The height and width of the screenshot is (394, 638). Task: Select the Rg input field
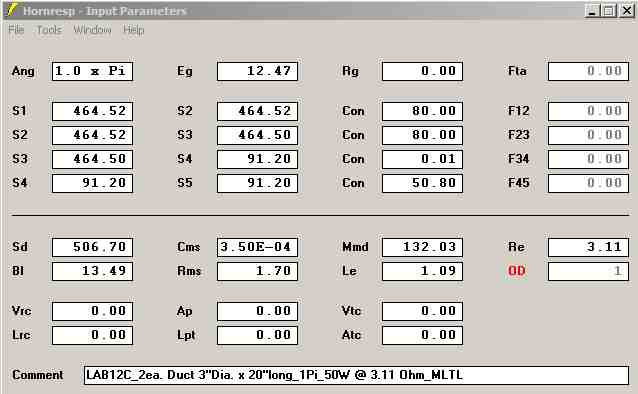(422, 71)
